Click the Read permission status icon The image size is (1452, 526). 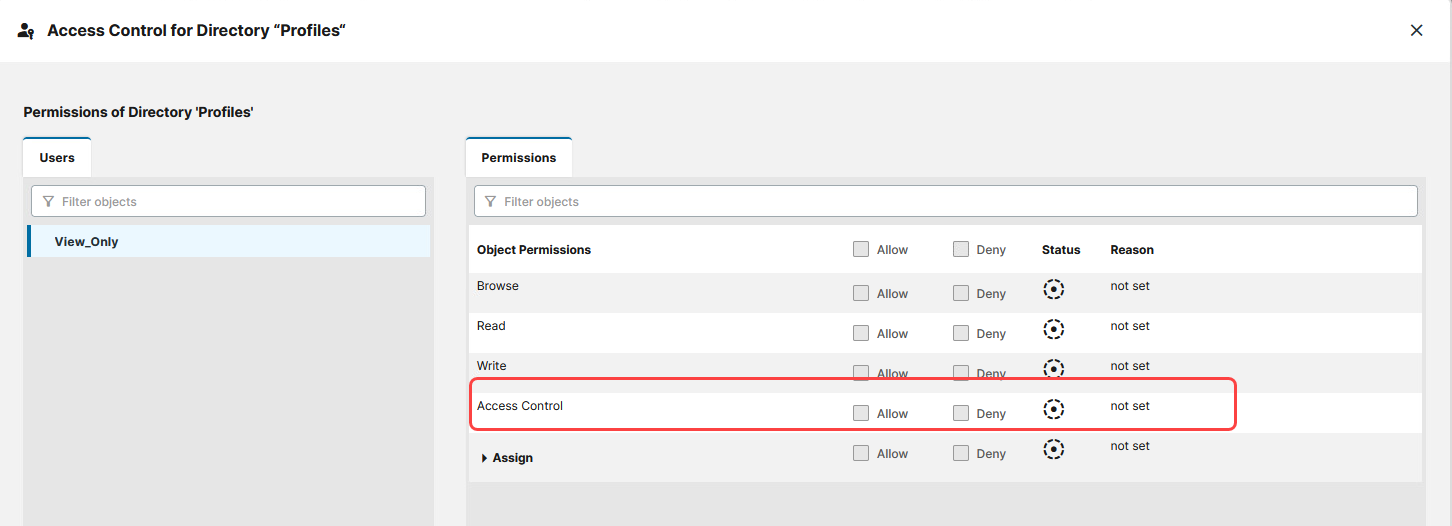pos(1053,329)
